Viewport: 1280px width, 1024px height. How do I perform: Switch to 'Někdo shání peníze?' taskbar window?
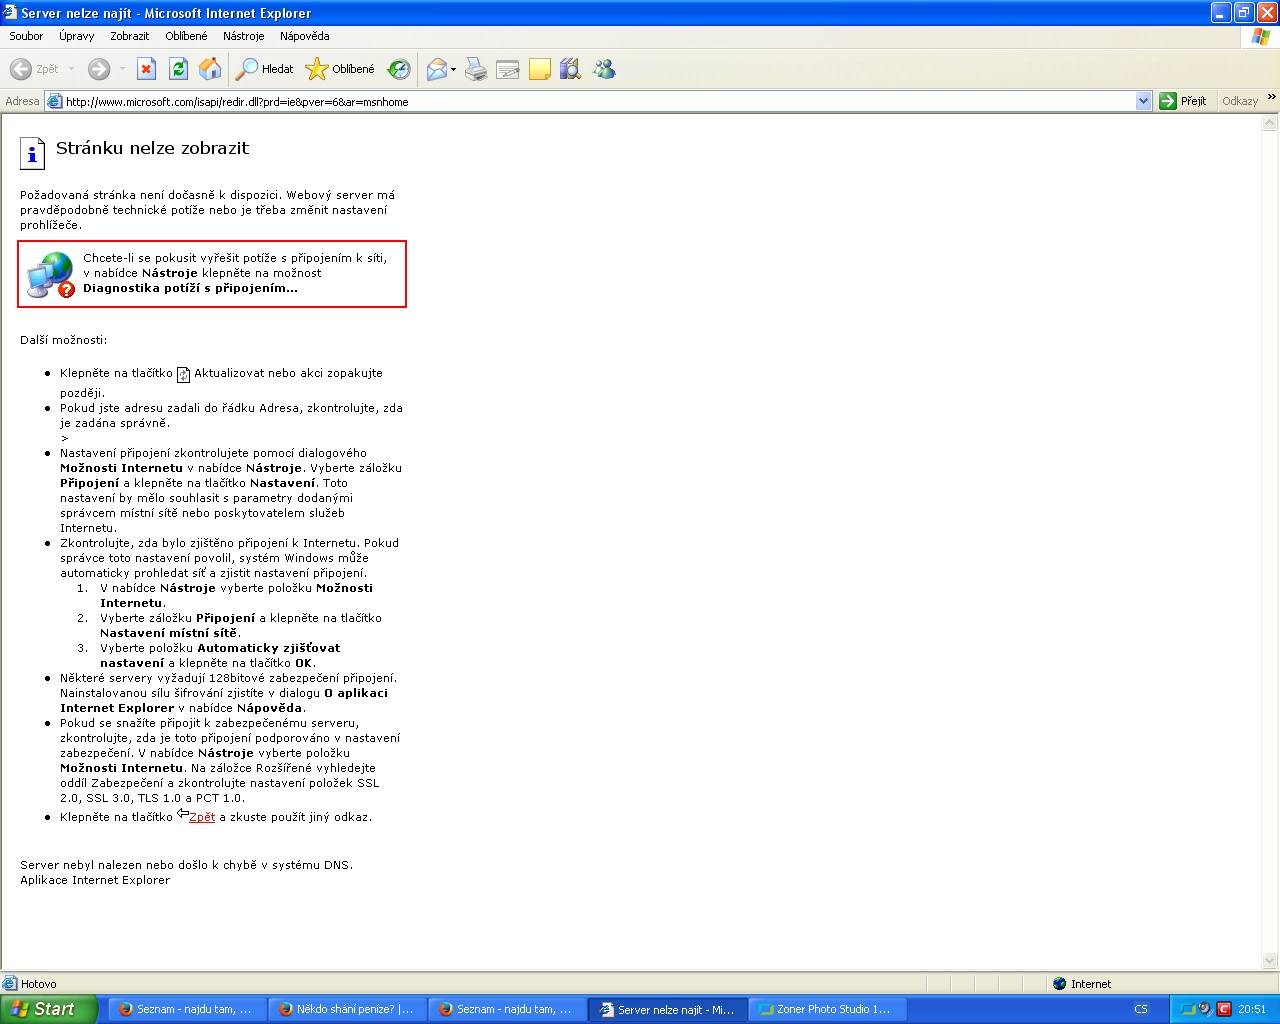tap(346, 1009)
